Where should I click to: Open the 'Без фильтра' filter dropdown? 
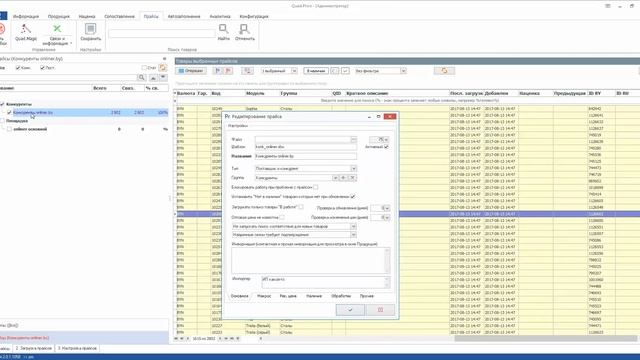coord(403,71)
